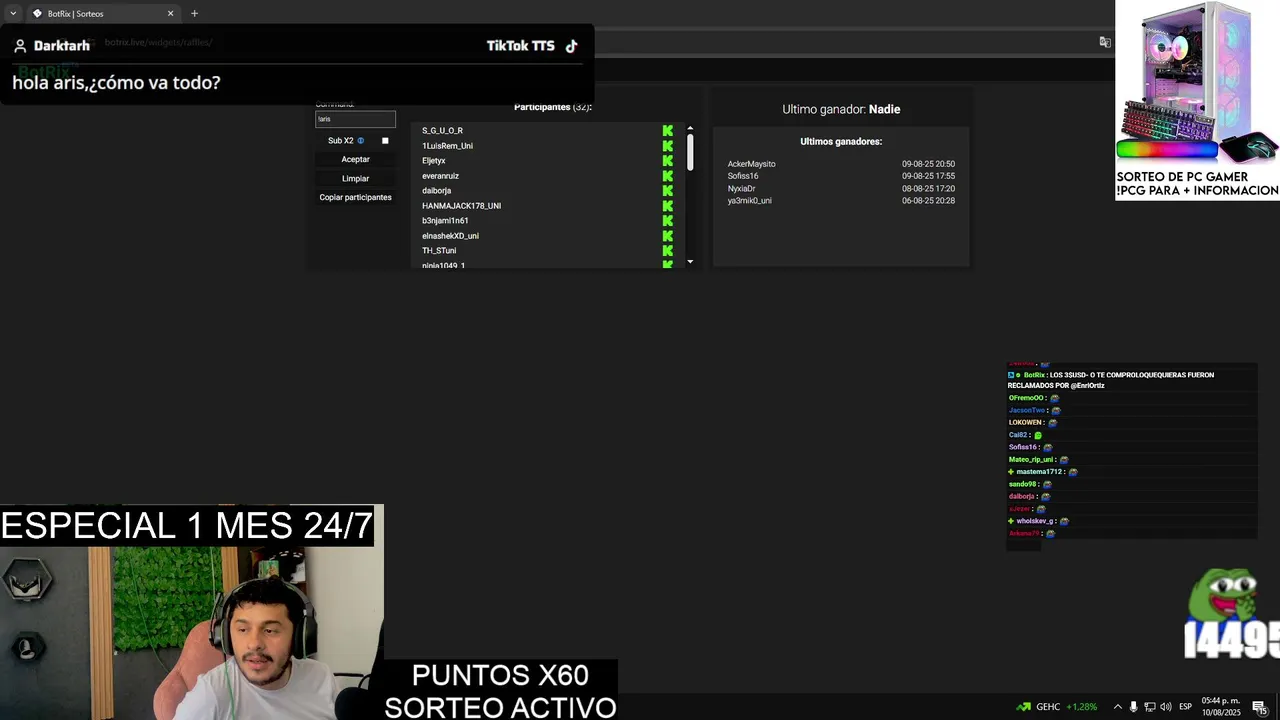The height and width of the screenshot is (720, 1280).
Task: Click chat user Mateo_rip_uni
Action: (x=1031, y=460)
